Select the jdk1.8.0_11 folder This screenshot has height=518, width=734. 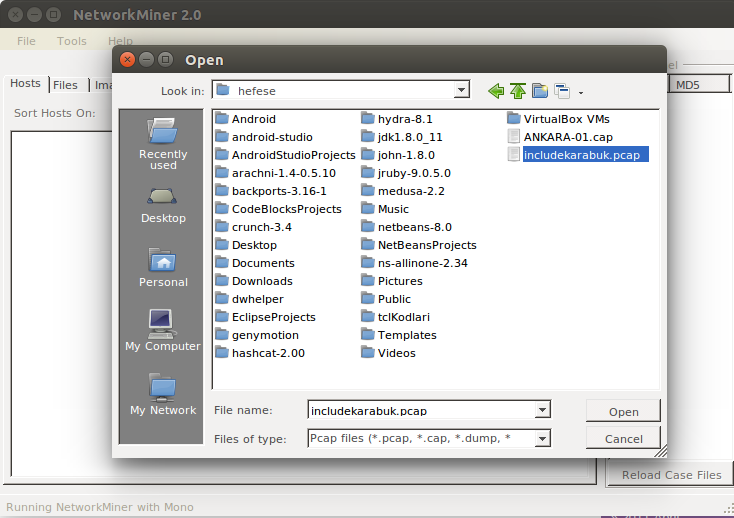402,137
